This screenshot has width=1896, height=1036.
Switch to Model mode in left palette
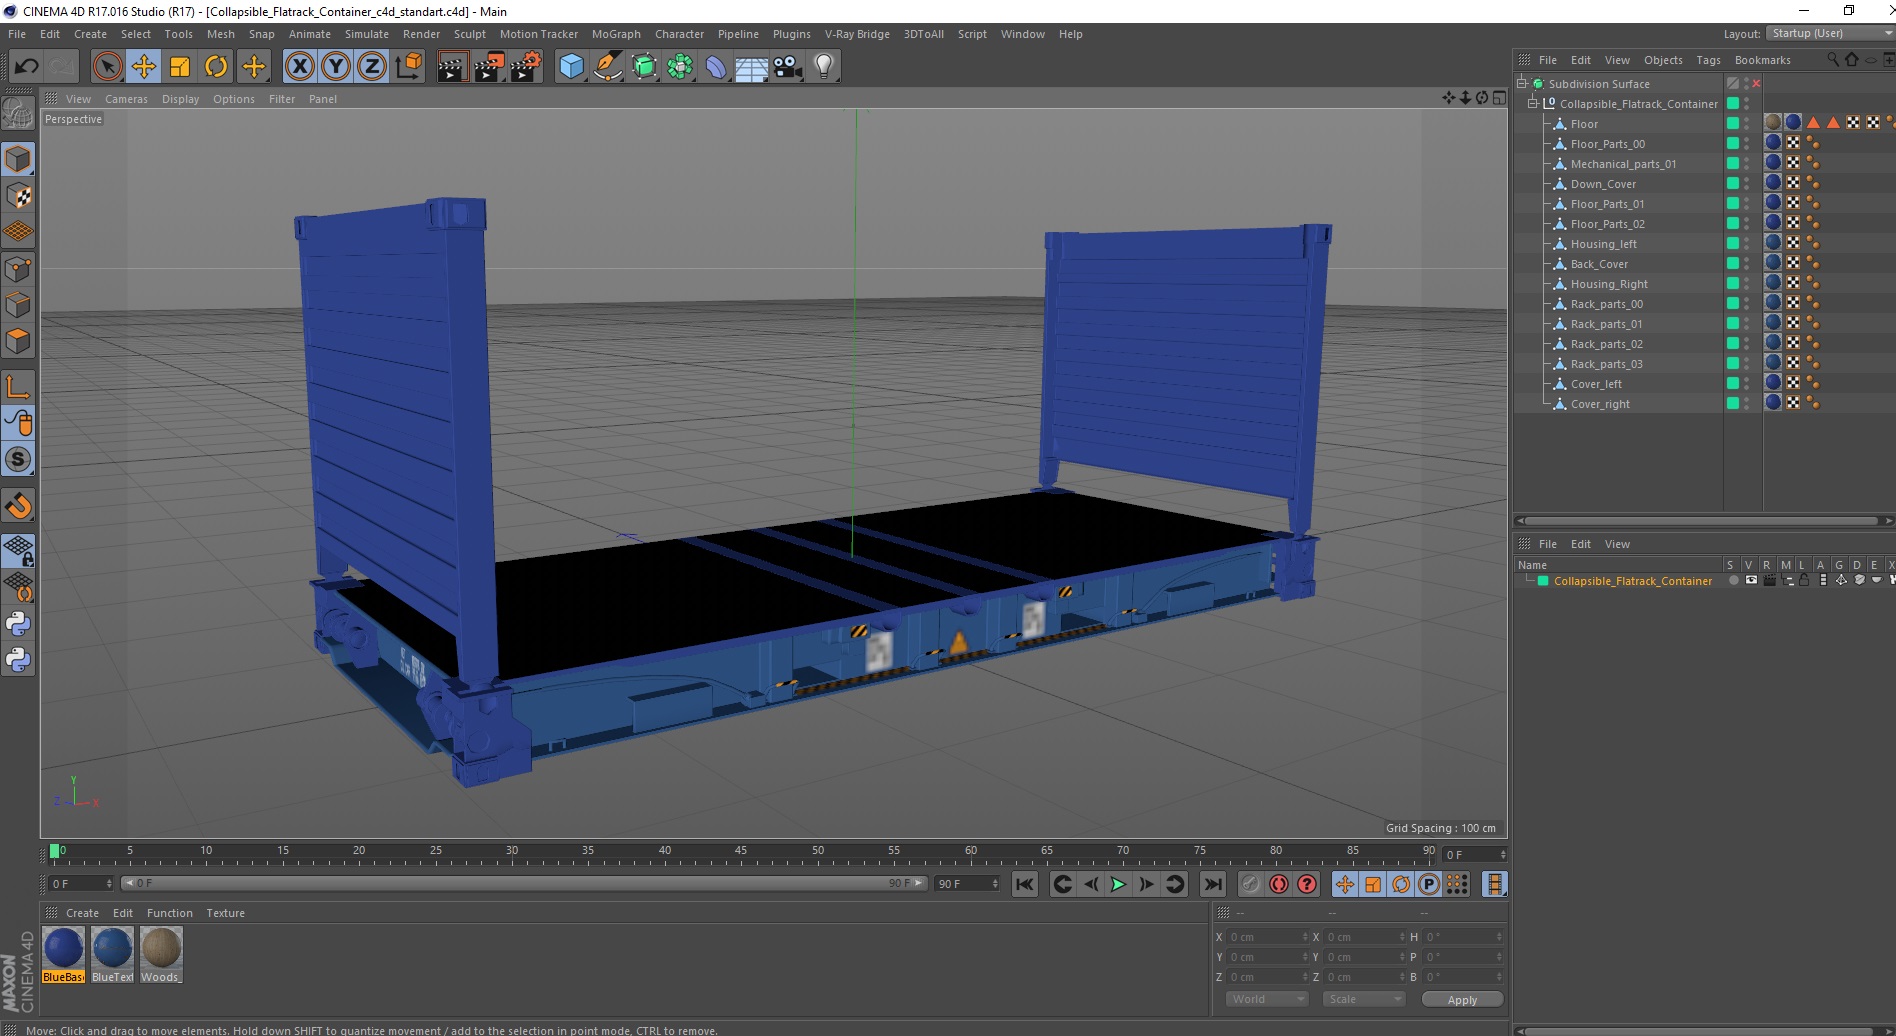click(18, 159)
